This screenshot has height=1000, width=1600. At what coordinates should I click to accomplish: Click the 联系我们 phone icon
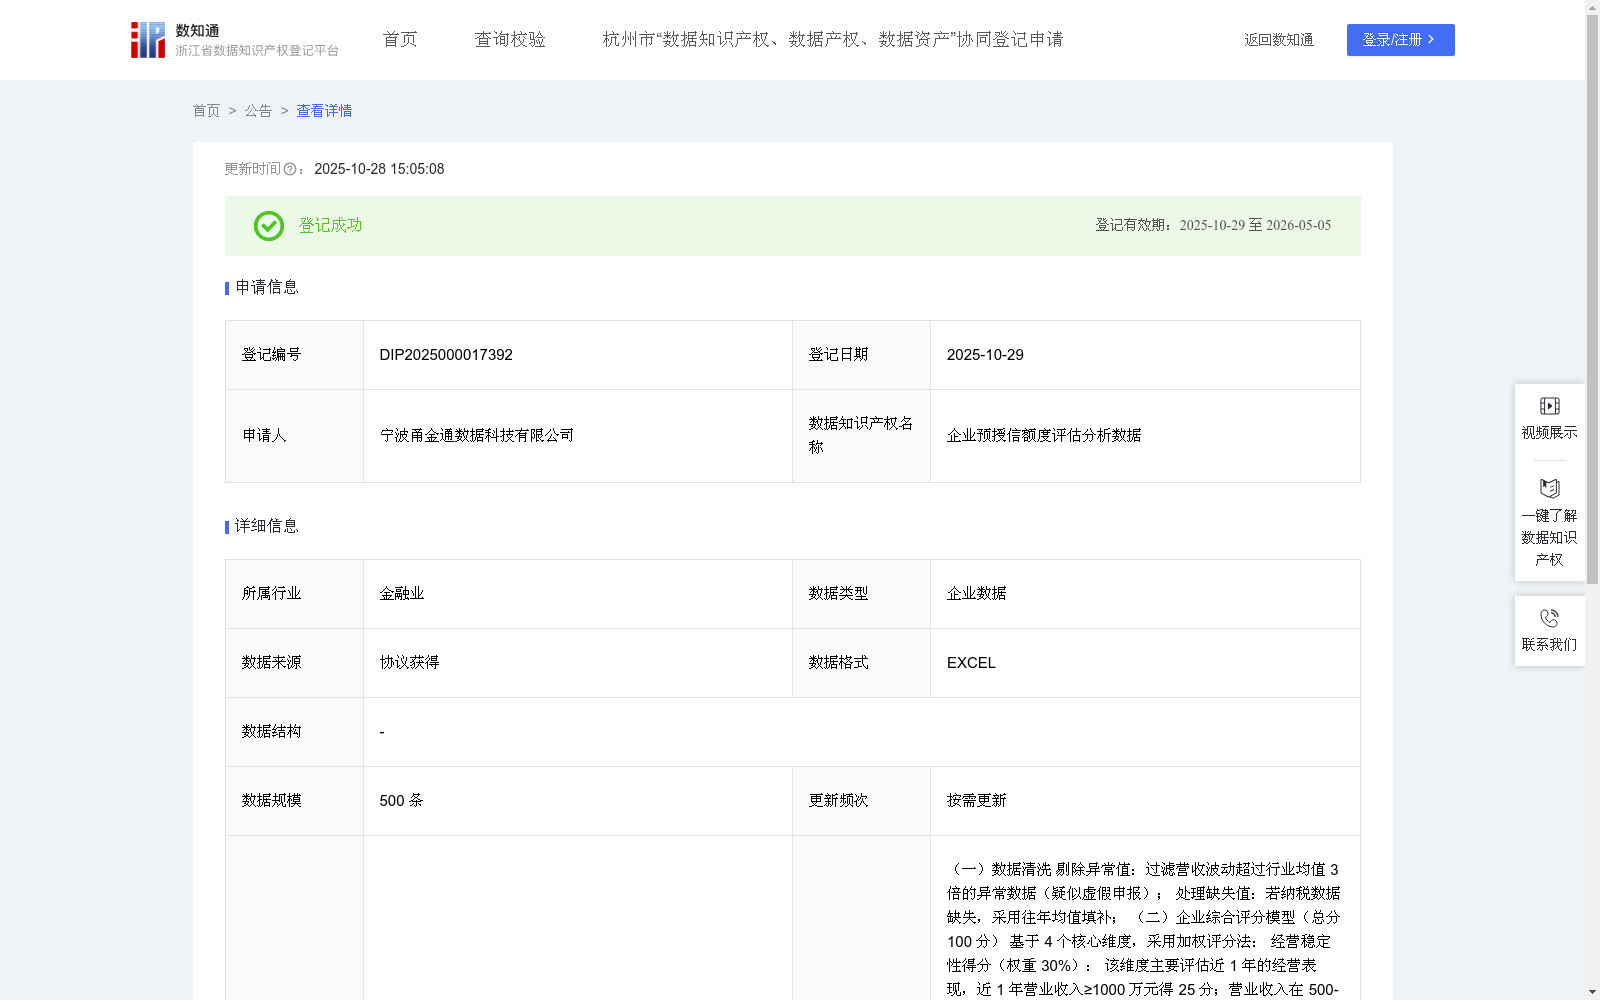click(1549, 618)
